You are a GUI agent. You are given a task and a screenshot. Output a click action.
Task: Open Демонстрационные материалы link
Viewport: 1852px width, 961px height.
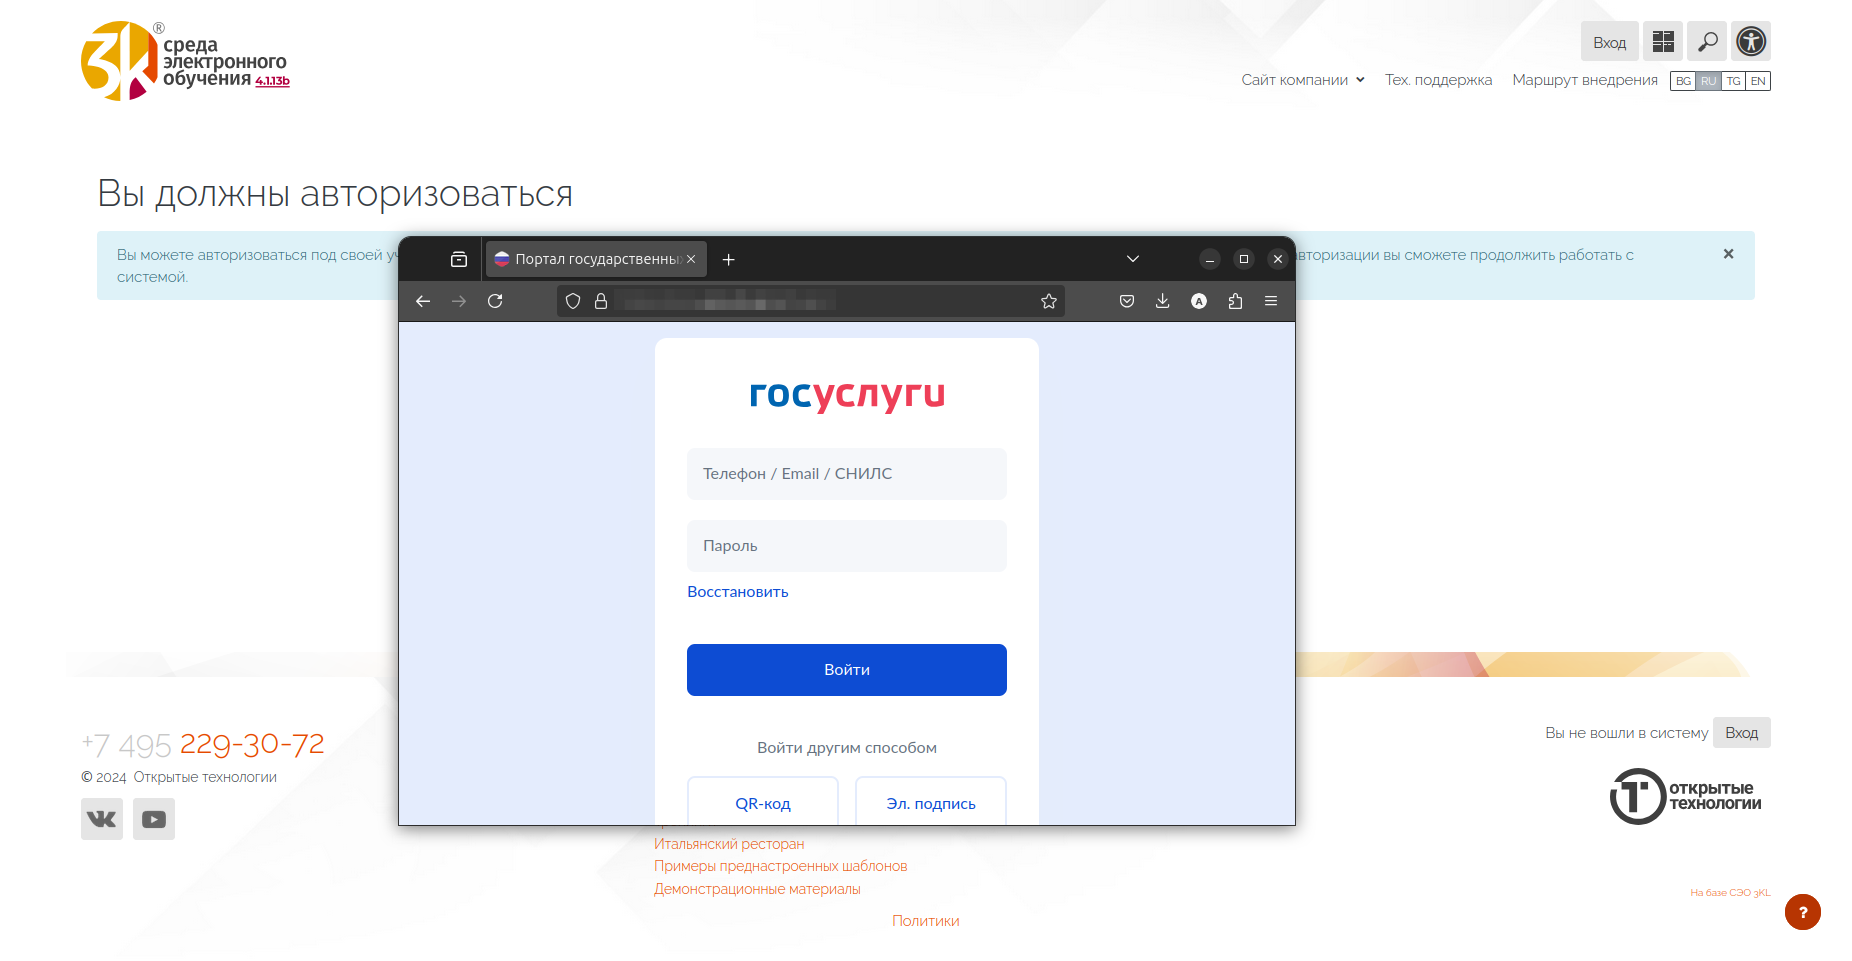pos(757,889)
